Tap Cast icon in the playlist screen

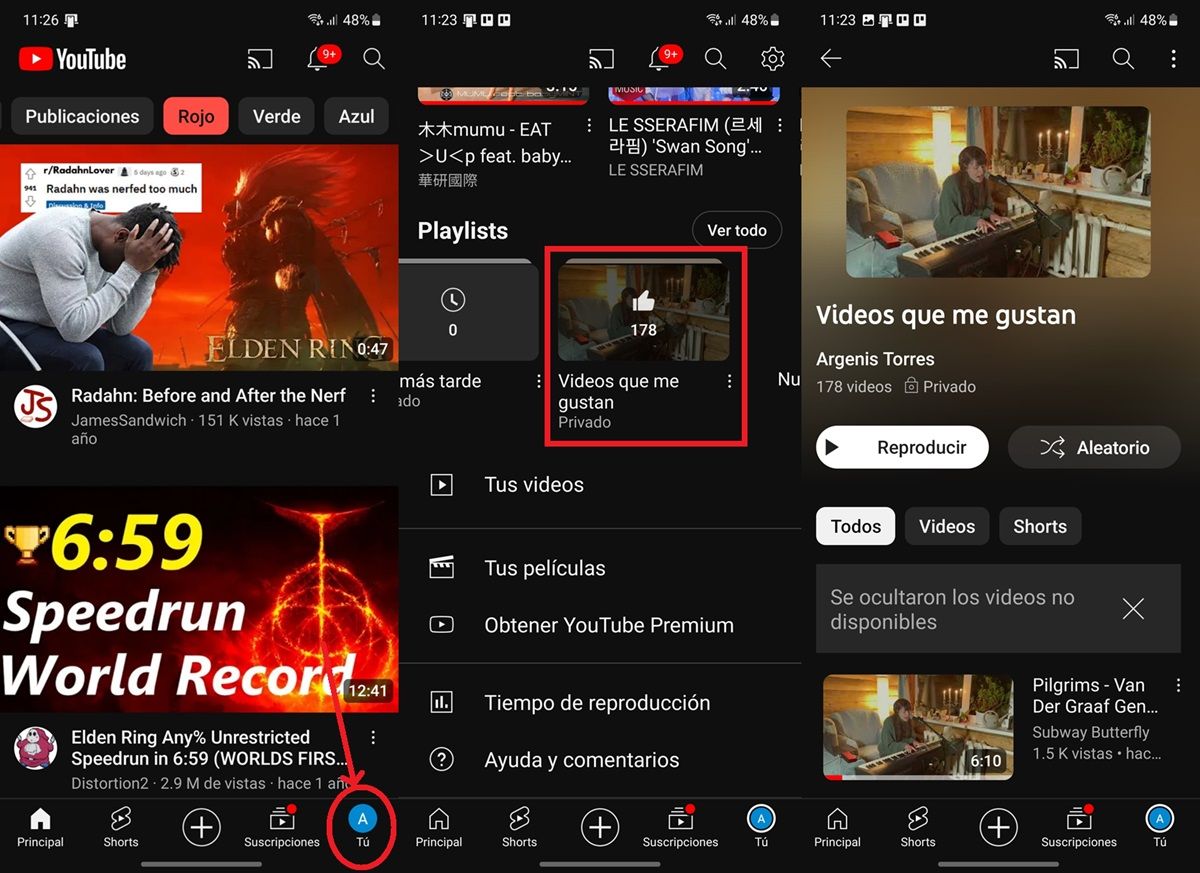(x=1066, y=60)
